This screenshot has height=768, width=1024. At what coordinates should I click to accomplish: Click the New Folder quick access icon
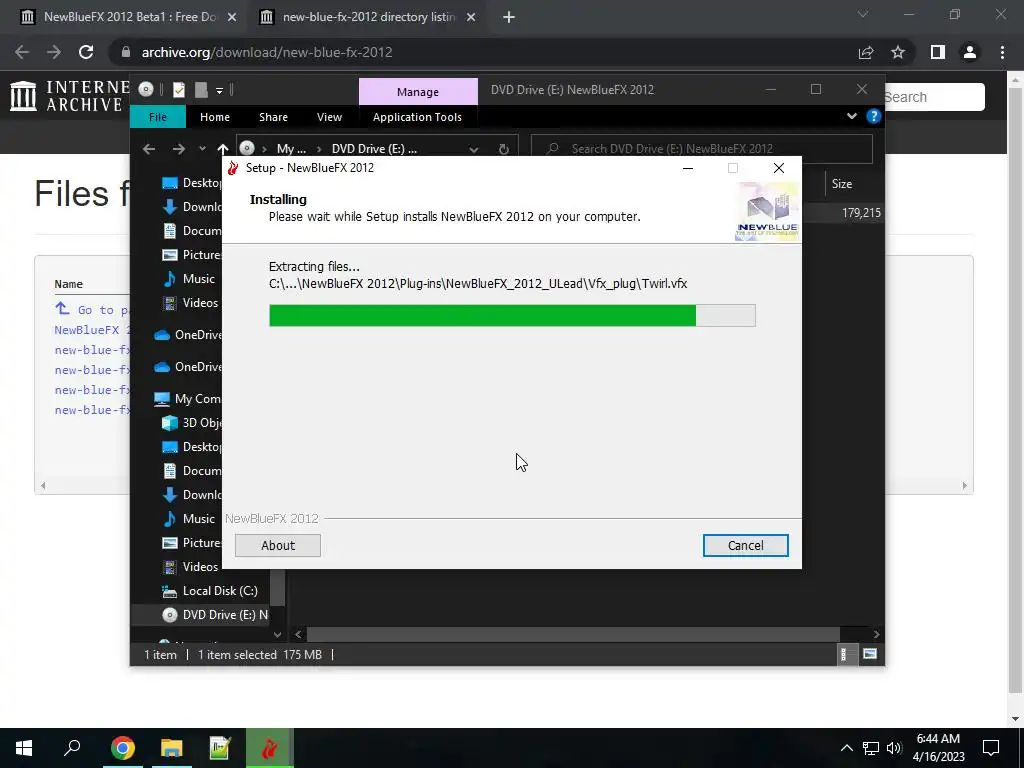click(201, 89)
